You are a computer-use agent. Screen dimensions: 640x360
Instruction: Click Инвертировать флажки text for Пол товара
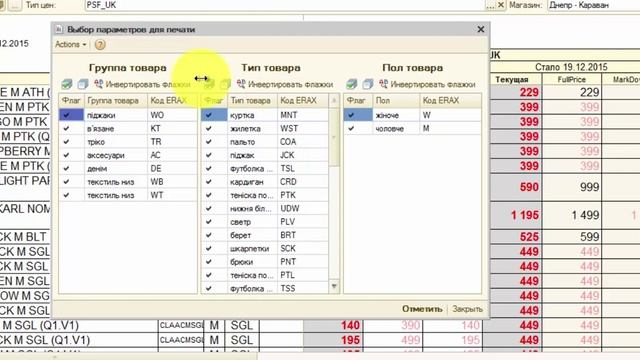pyautogui.click(x=433, y=84)
